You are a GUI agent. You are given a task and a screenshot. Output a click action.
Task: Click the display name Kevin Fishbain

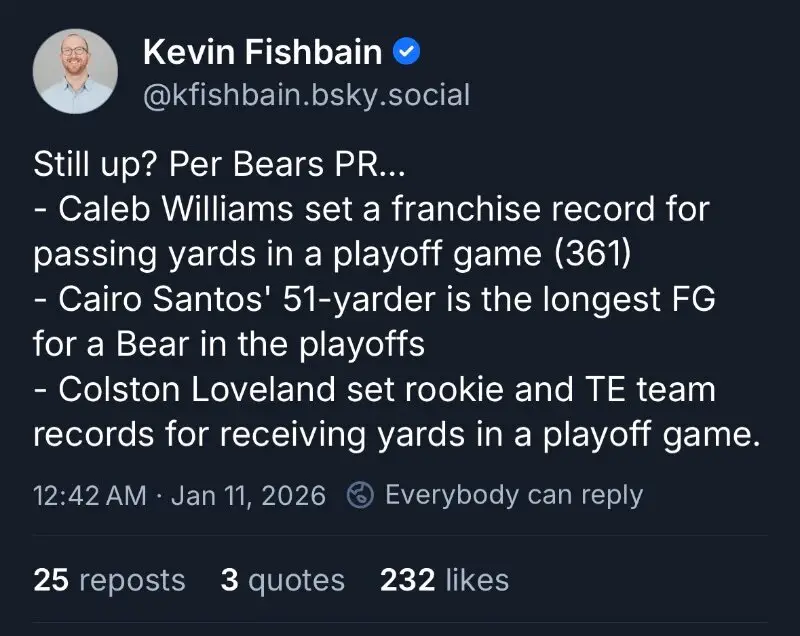point(263,50)
